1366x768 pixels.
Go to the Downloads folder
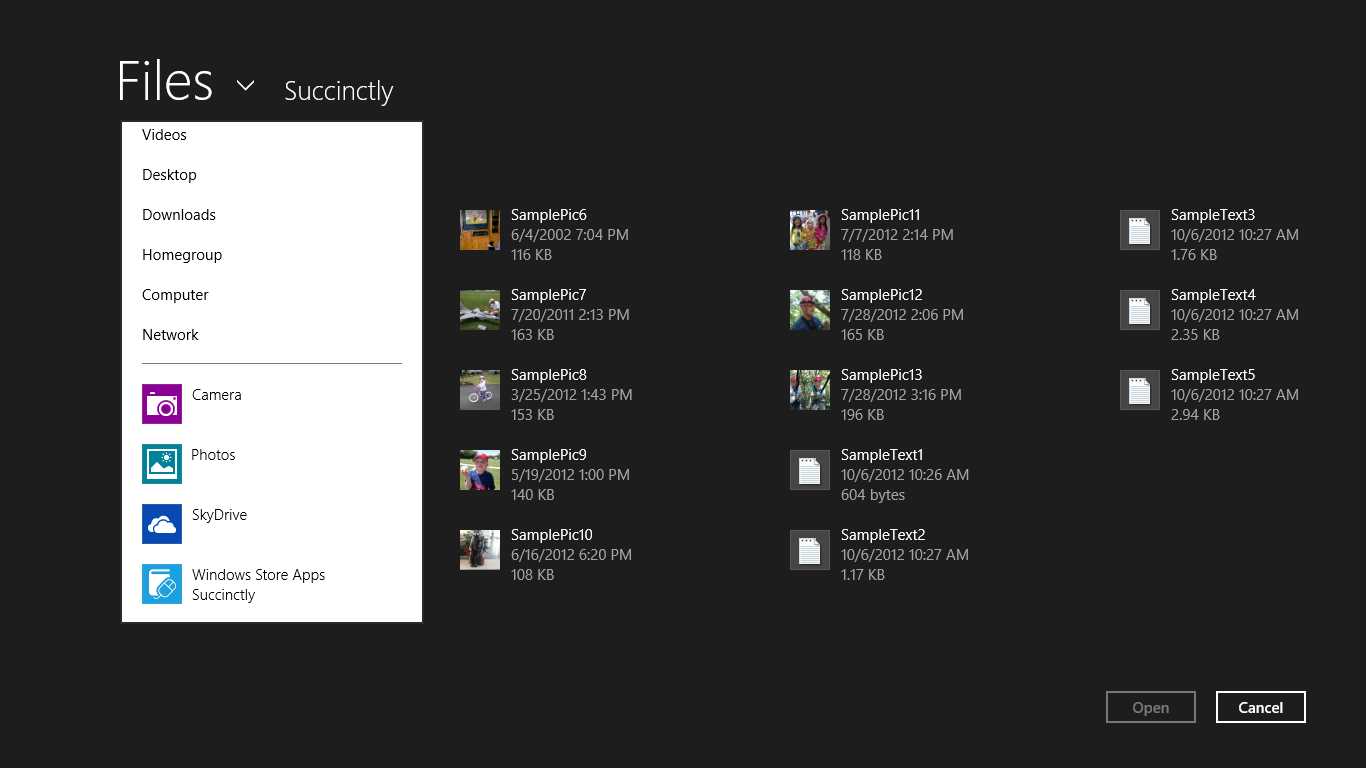tap(179, 214)
